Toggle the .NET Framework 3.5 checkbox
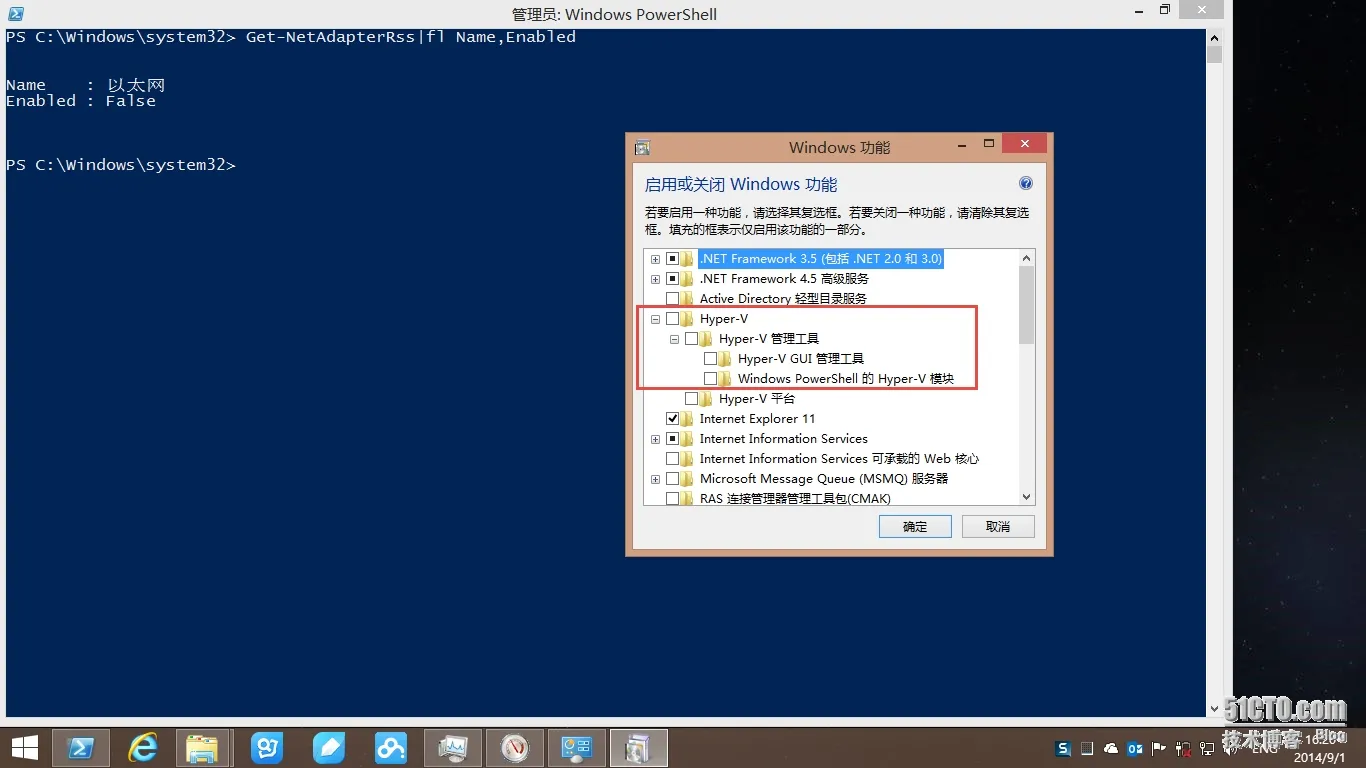This screenshot has height=768, width=1366. click(x=672, y=259)
